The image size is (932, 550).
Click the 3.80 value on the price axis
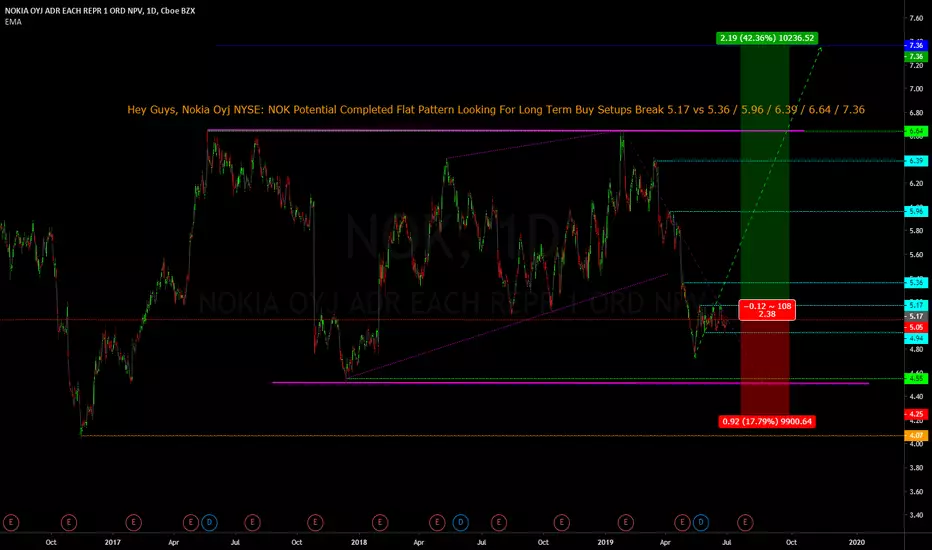tap(916, 468)
